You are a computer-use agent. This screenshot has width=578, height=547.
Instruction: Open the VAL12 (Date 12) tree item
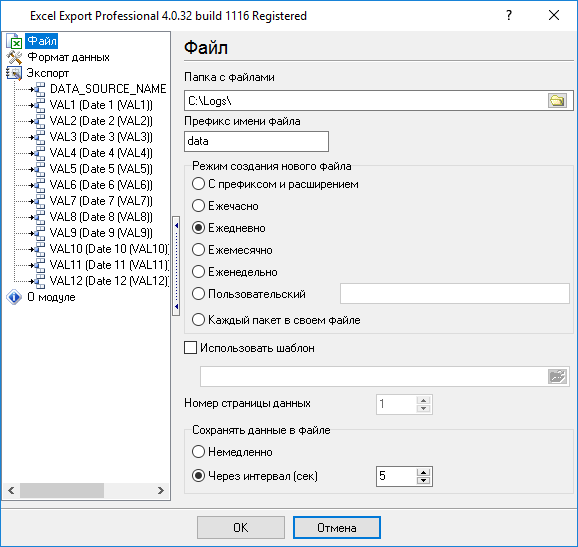pos(109,281)
